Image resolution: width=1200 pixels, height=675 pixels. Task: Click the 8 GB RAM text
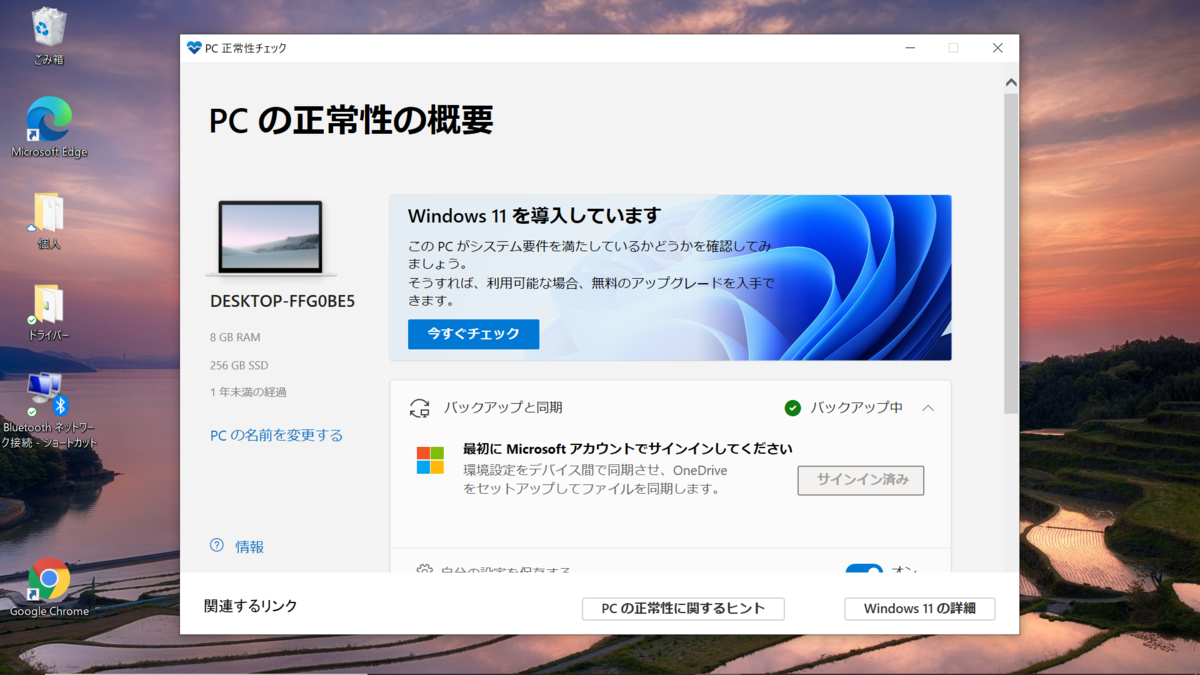coord(235,338)
